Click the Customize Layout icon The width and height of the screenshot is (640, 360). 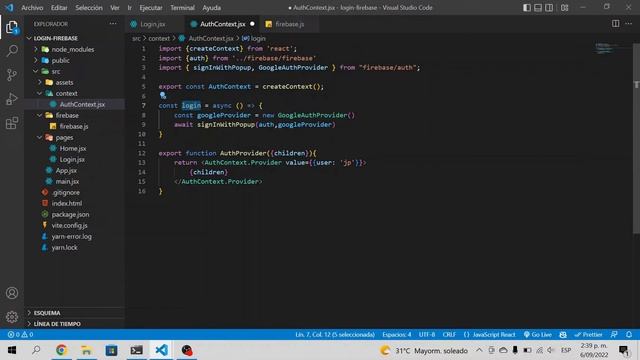pos(564,8)
